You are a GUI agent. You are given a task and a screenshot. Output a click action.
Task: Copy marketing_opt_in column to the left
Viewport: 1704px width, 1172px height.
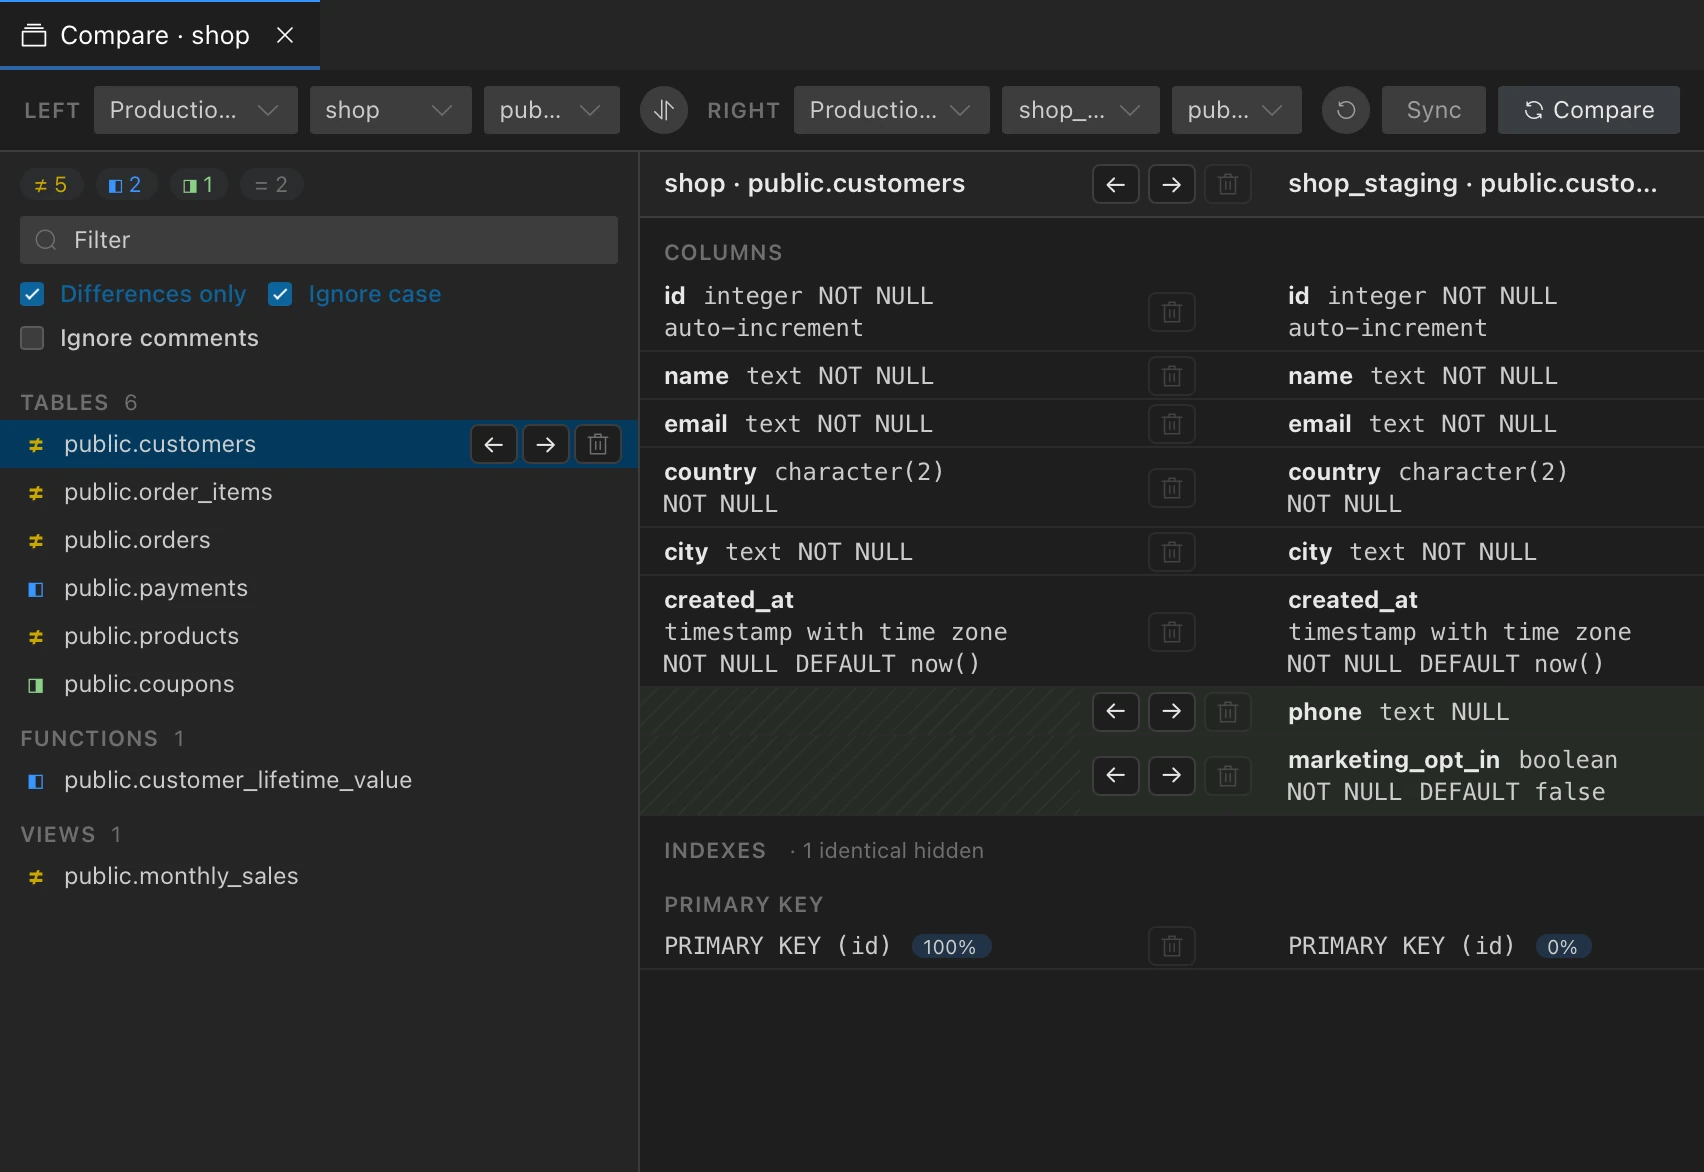click(1116, 776)
